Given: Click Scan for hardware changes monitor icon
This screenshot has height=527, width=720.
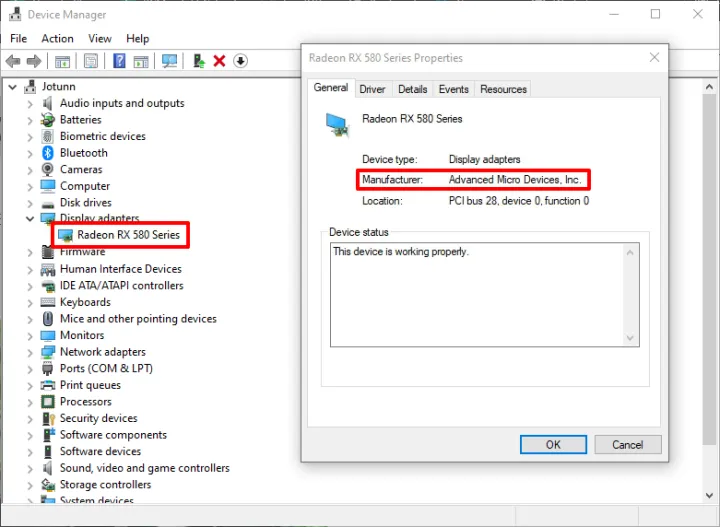Looking at the screenshot, I should [x=169, y=61].
